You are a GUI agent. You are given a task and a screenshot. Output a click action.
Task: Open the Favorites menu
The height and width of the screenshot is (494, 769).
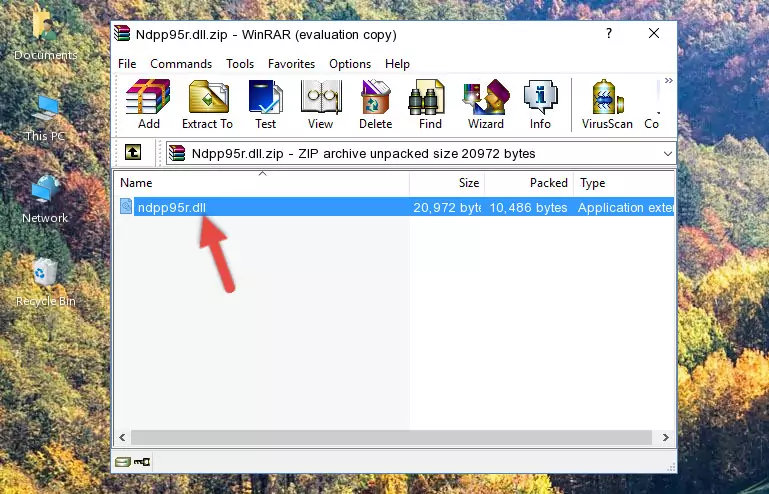(x=291, y=64)
